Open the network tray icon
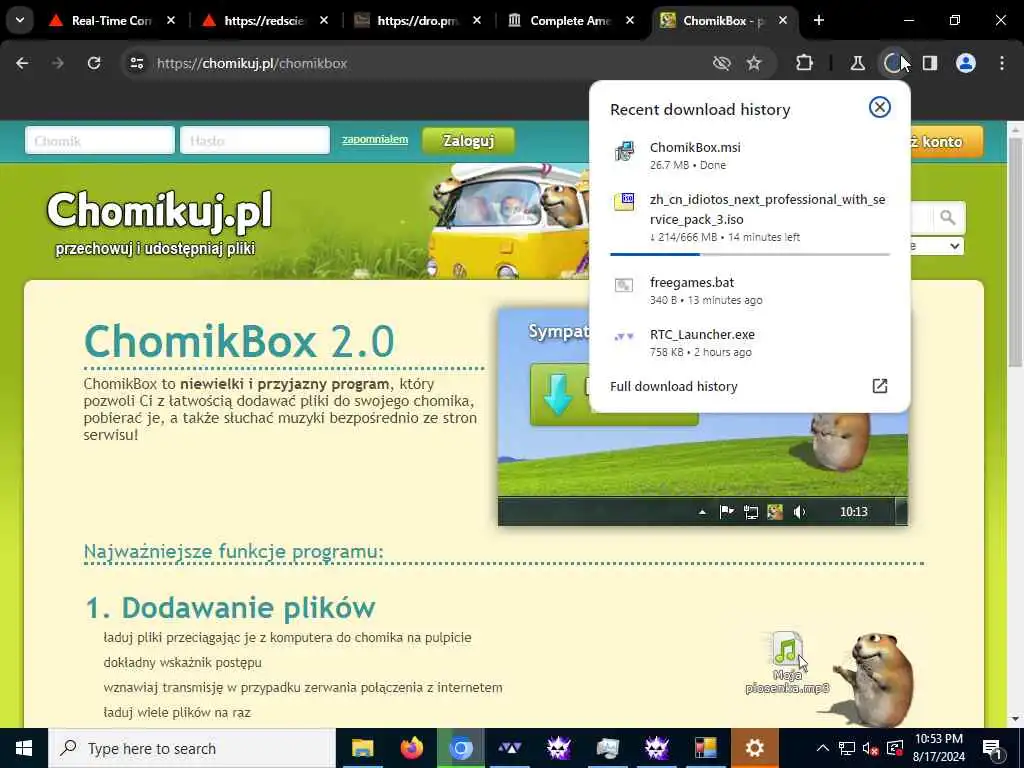This screenshot has width=1024, height=768. tap(847, 748)
